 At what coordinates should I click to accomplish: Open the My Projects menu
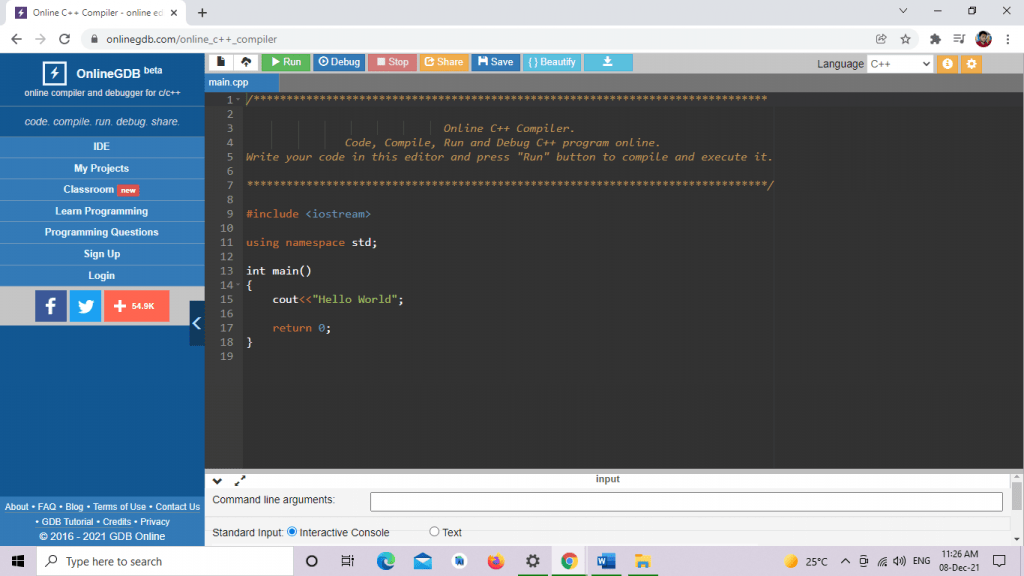tap(101, 167)
